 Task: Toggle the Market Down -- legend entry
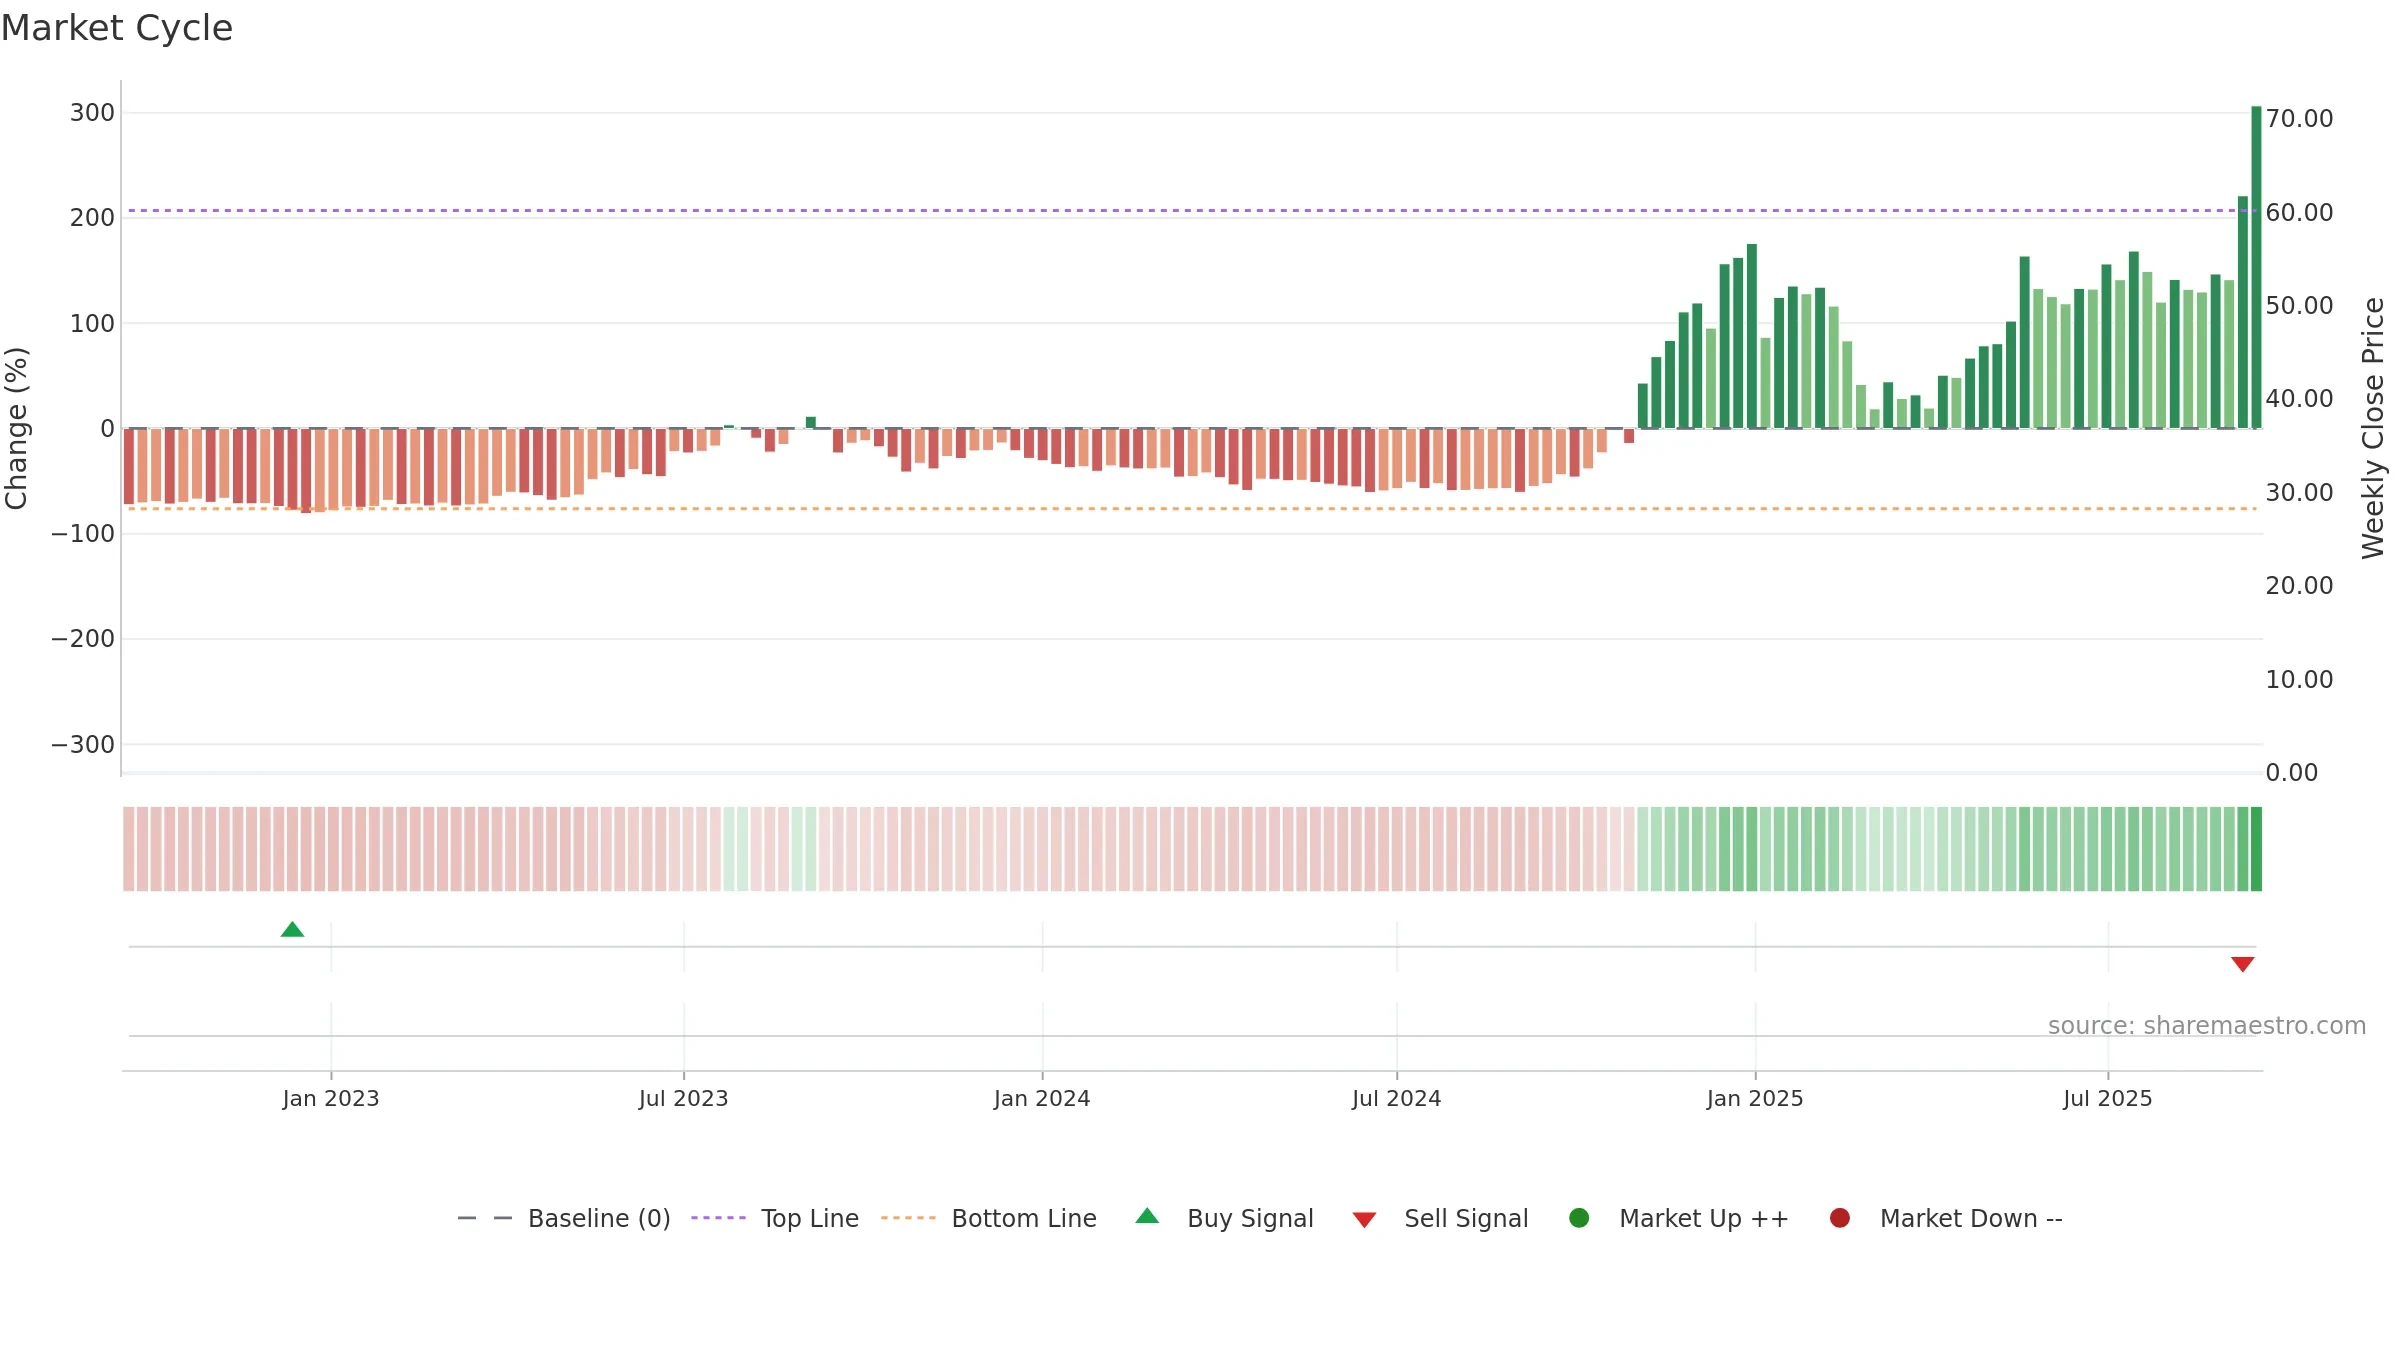(1945, 1218)
